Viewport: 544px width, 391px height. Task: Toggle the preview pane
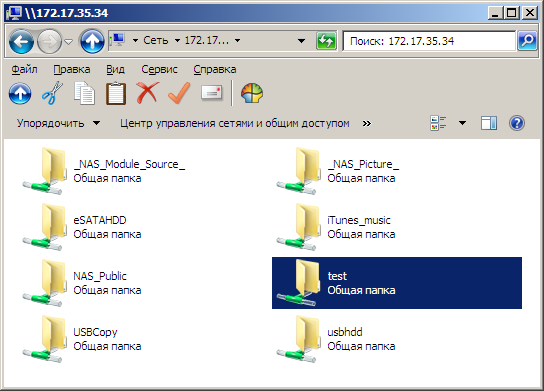(489, 123)
